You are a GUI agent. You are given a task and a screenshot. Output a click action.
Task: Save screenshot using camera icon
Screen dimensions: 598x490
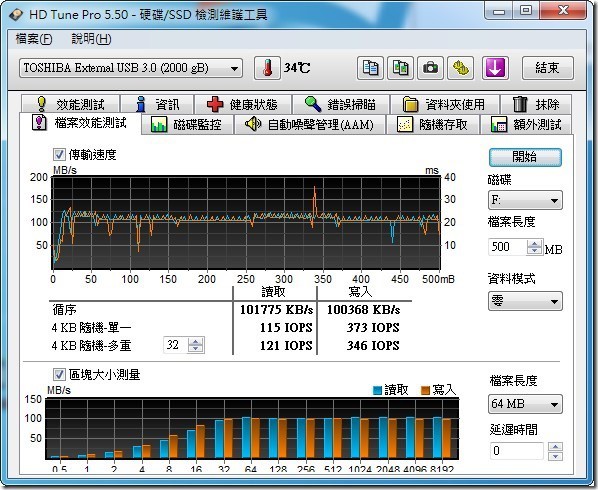click(430, 68)
